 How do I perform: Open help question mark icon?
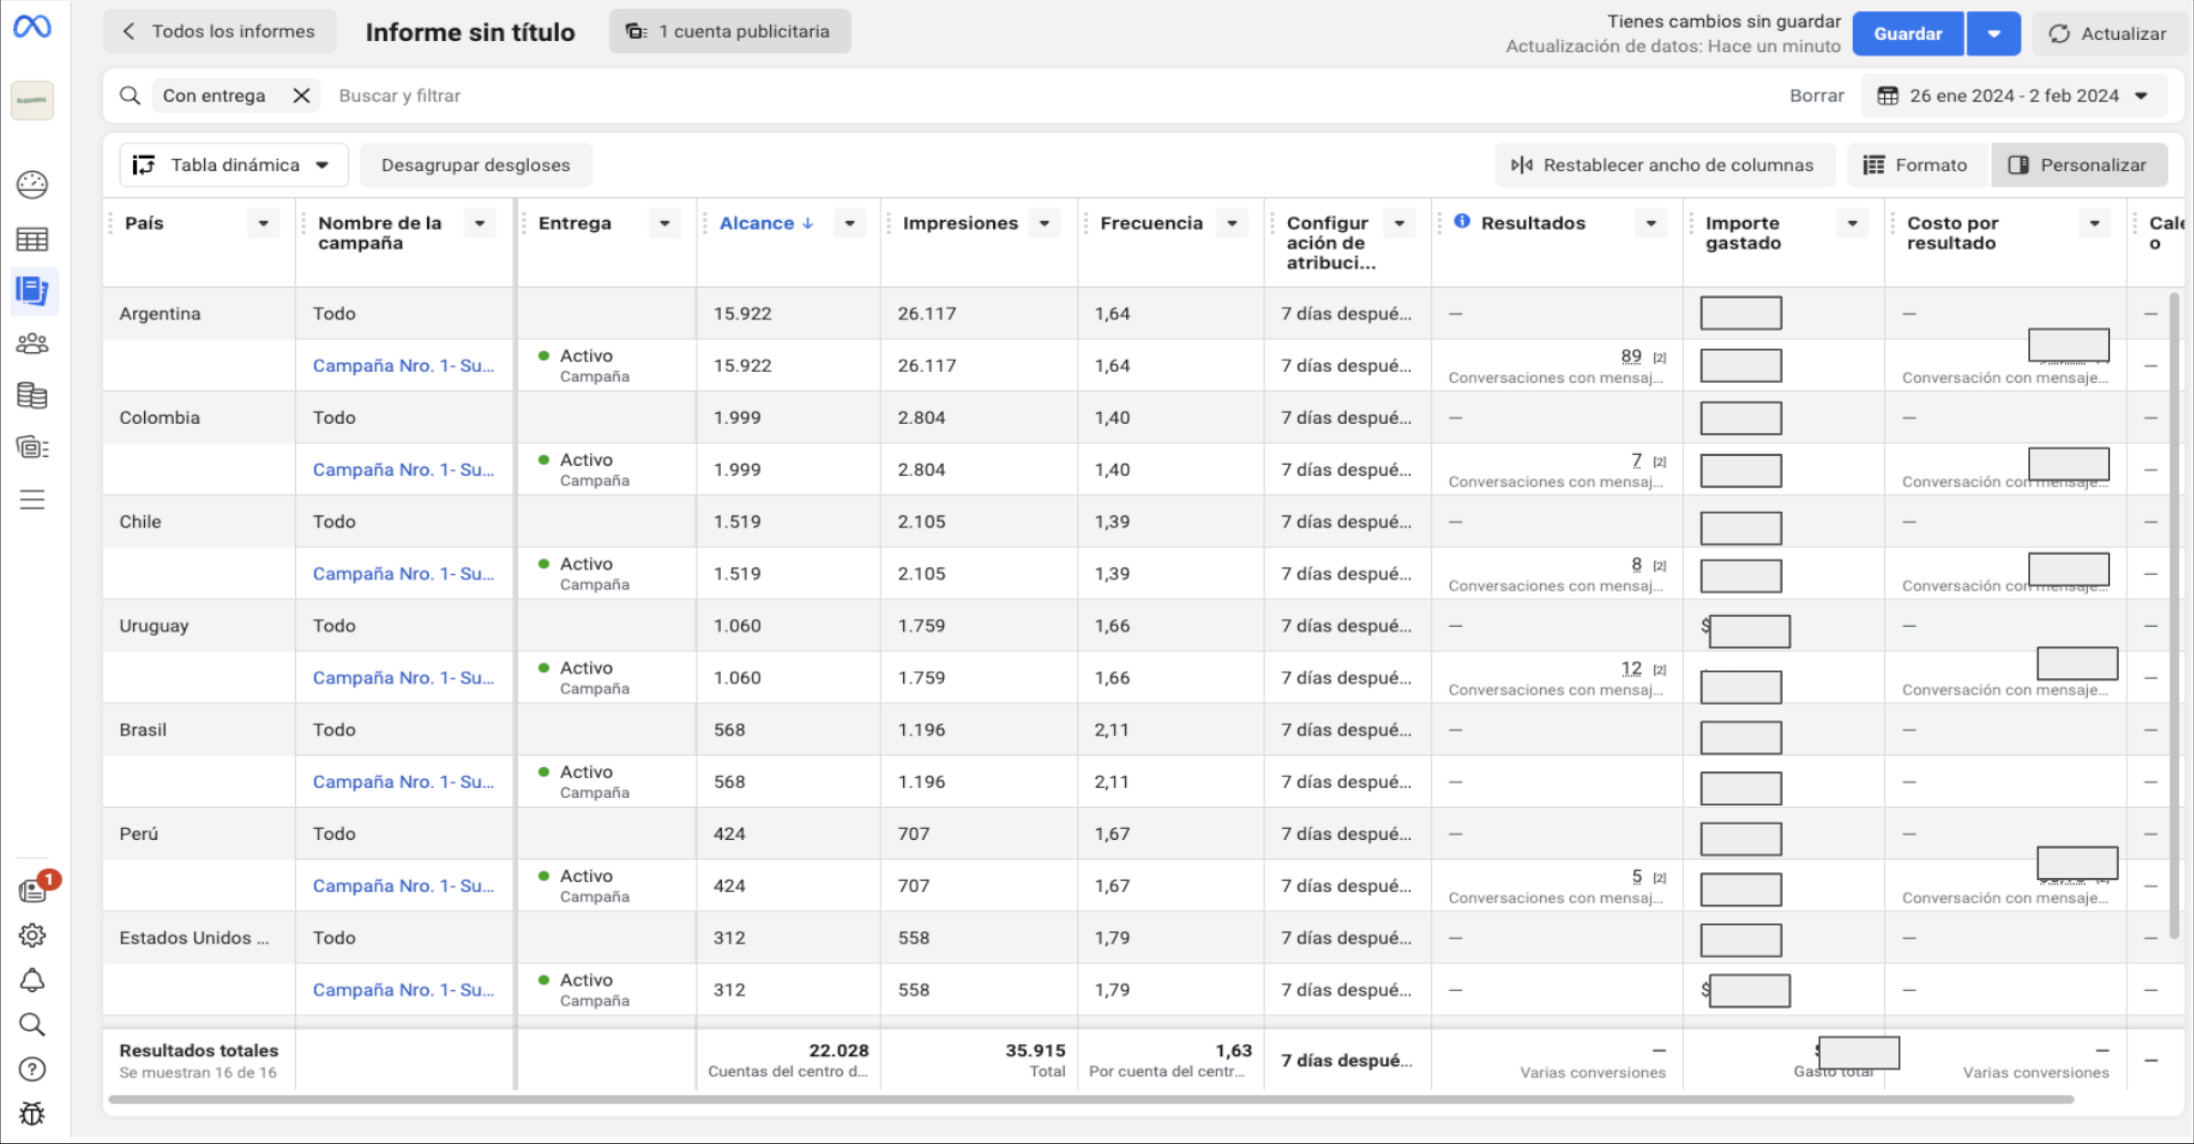coord(32,1069)
